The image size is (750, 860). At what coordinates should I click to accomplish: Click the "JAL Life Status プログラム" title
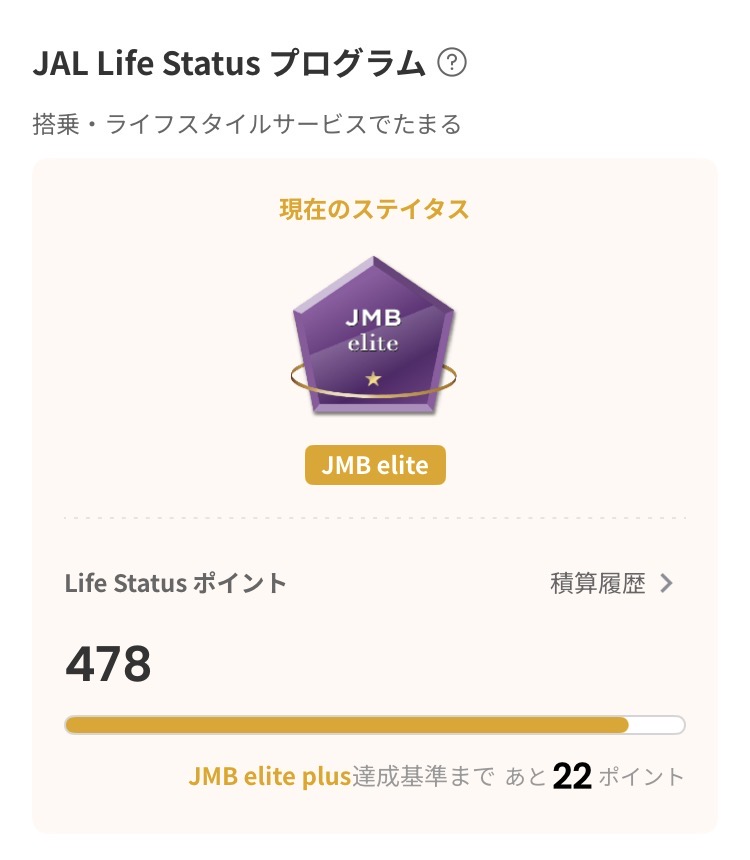point(229,64)
